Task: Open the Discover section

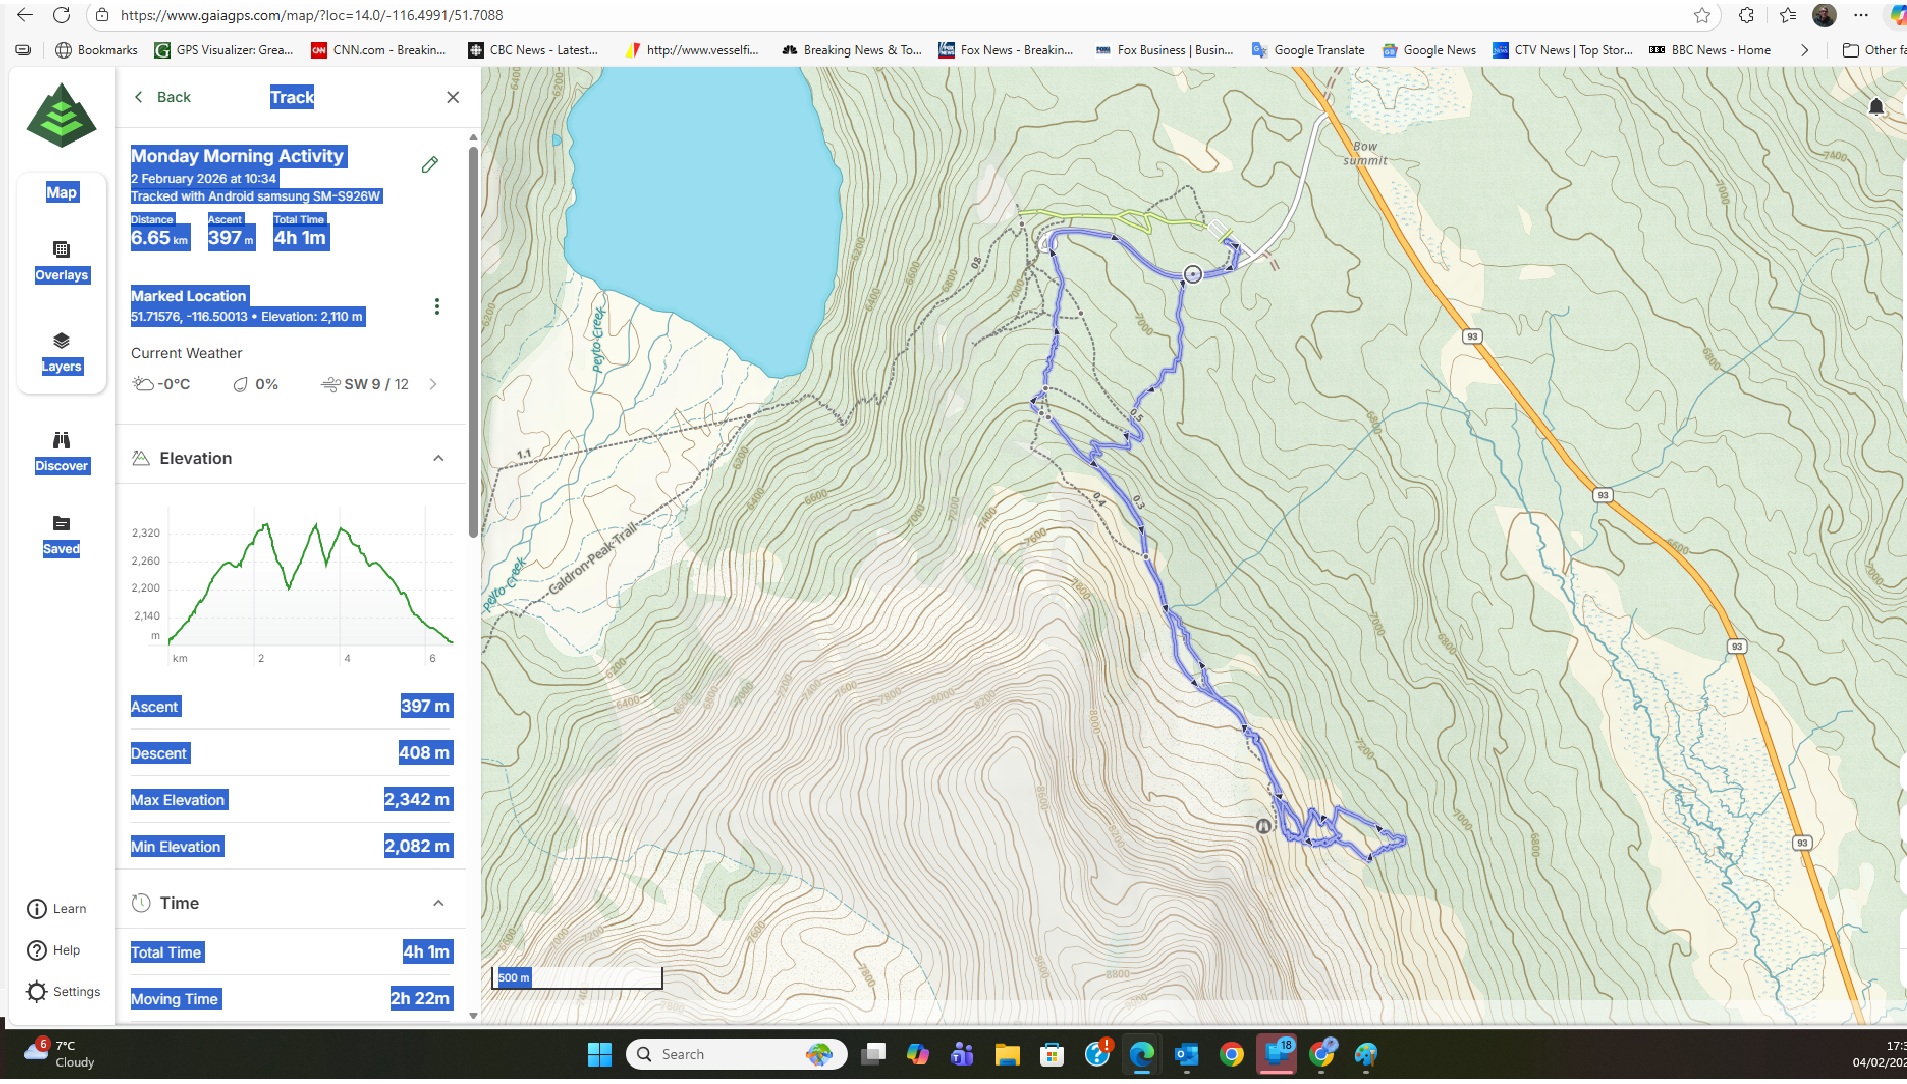Action: click(x=61, y=451)
